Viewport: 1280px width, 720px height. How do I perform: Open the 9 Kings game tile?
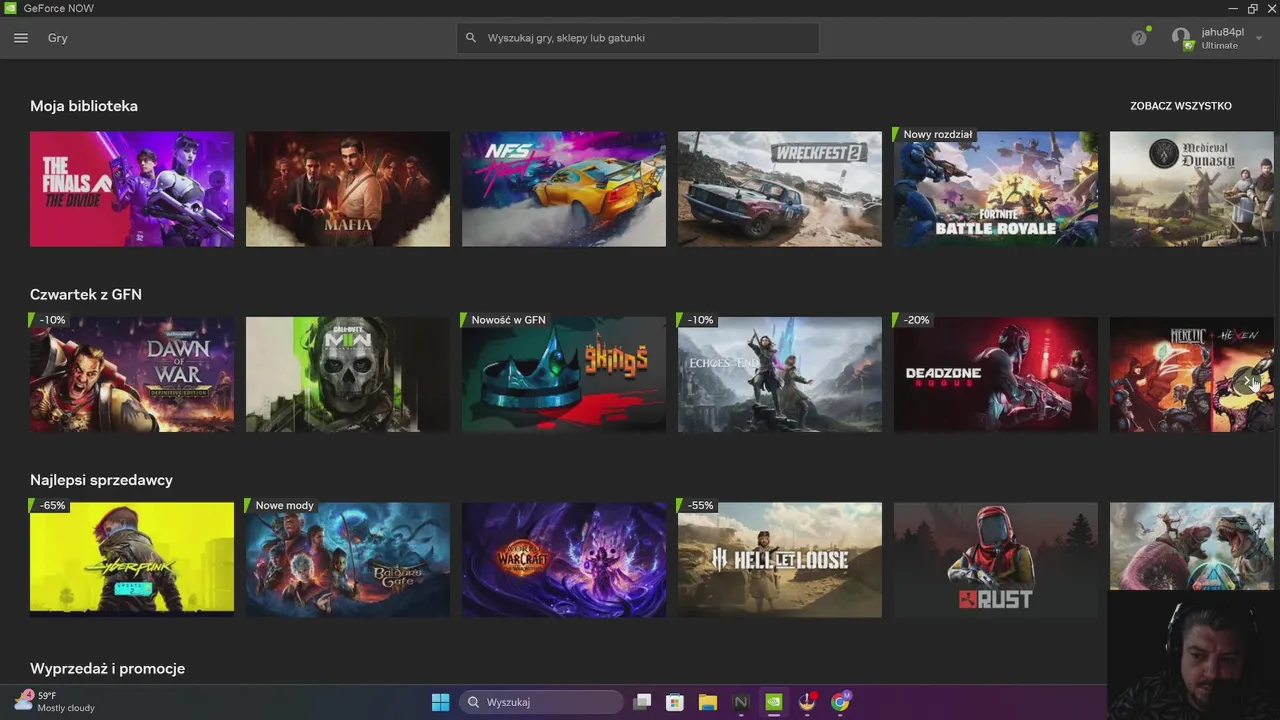click(564, 375)
